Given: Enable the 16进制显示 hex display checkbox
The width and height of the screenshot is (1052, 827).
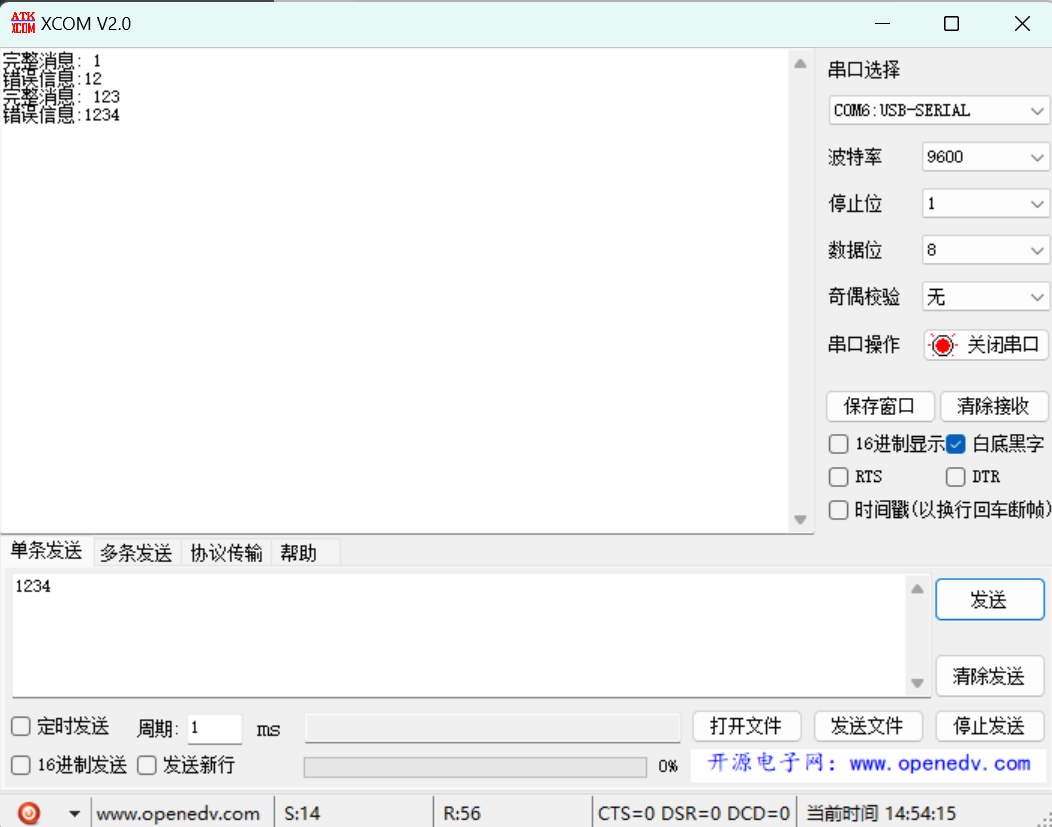Looking at the screenshot, I should click(838, 443).
